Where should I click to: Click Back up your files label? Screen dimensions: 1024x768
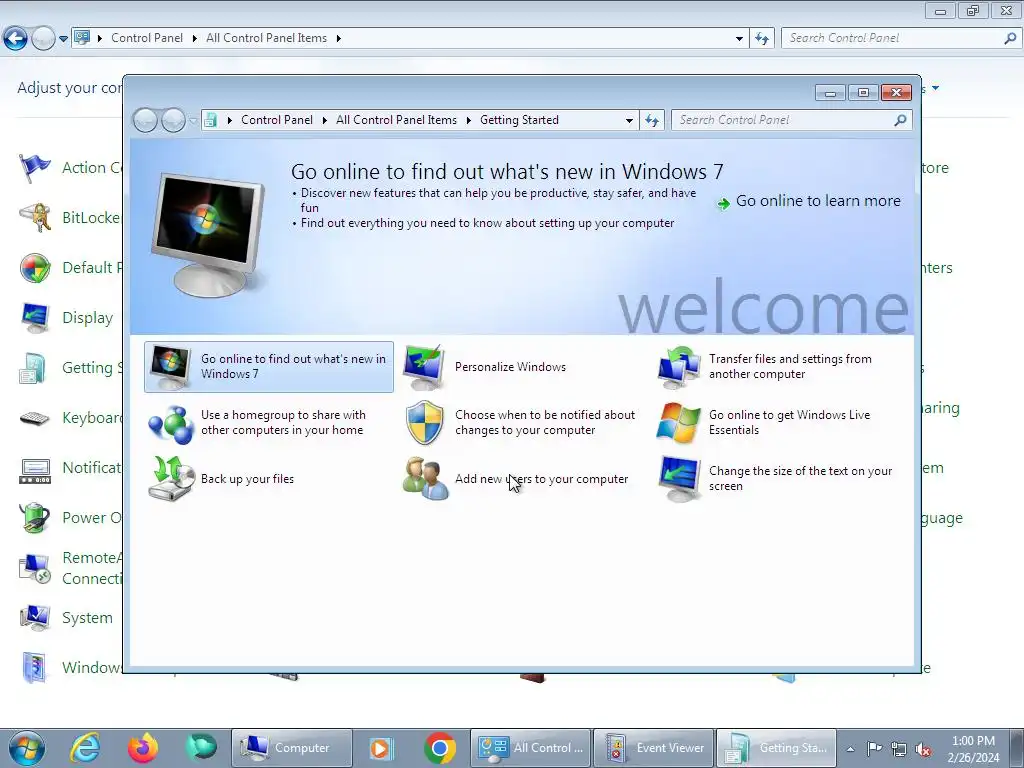(x=248, y=479)
